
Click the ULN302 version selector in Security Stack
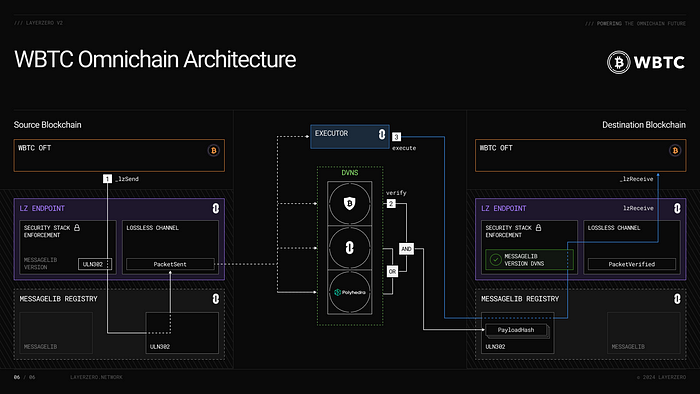(x=95, y=264)
